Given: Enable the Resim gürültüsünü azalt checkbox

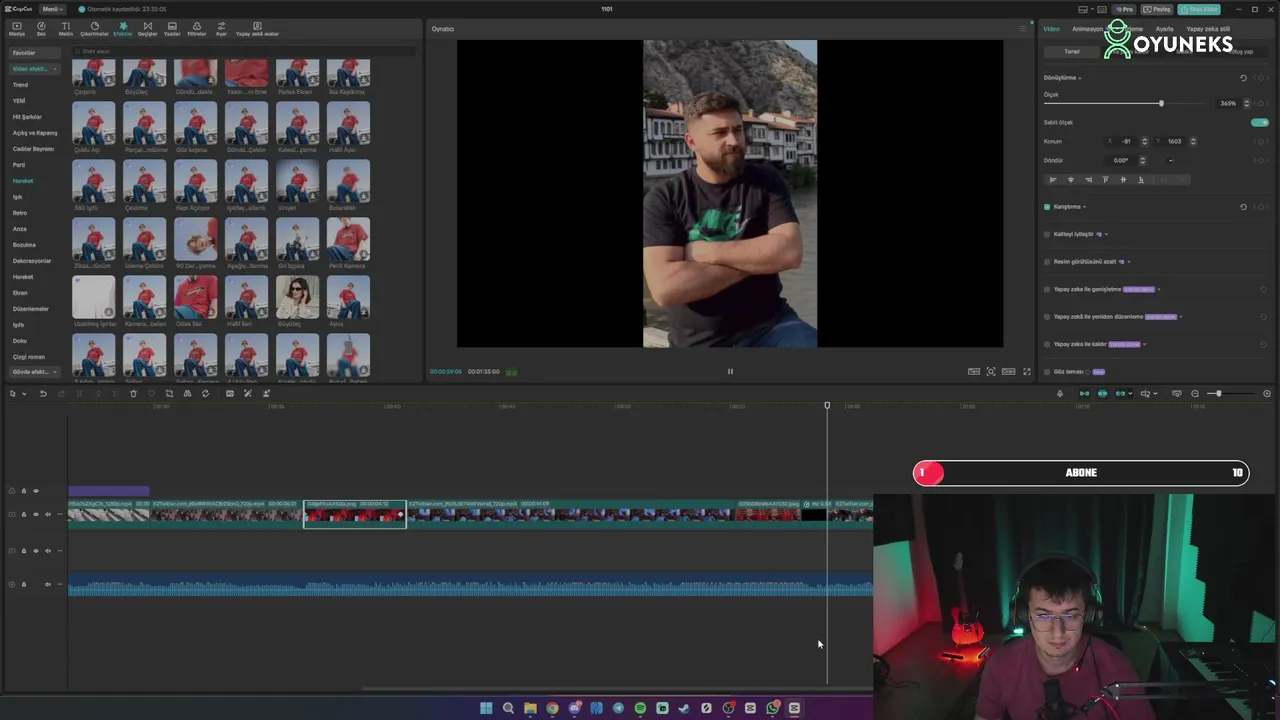Looking at the screenshot, I should [x=1047, y=262].
